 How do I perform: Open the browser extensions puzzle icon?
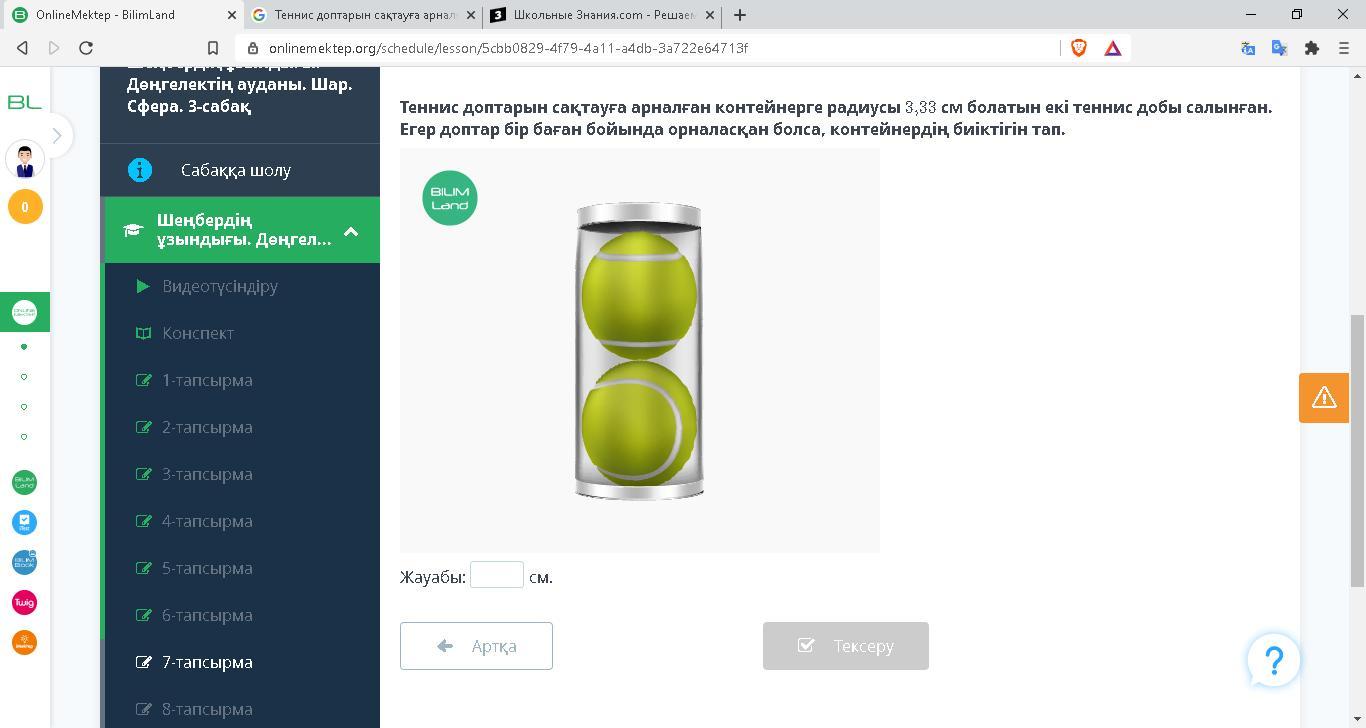(x=1311, y=48)
